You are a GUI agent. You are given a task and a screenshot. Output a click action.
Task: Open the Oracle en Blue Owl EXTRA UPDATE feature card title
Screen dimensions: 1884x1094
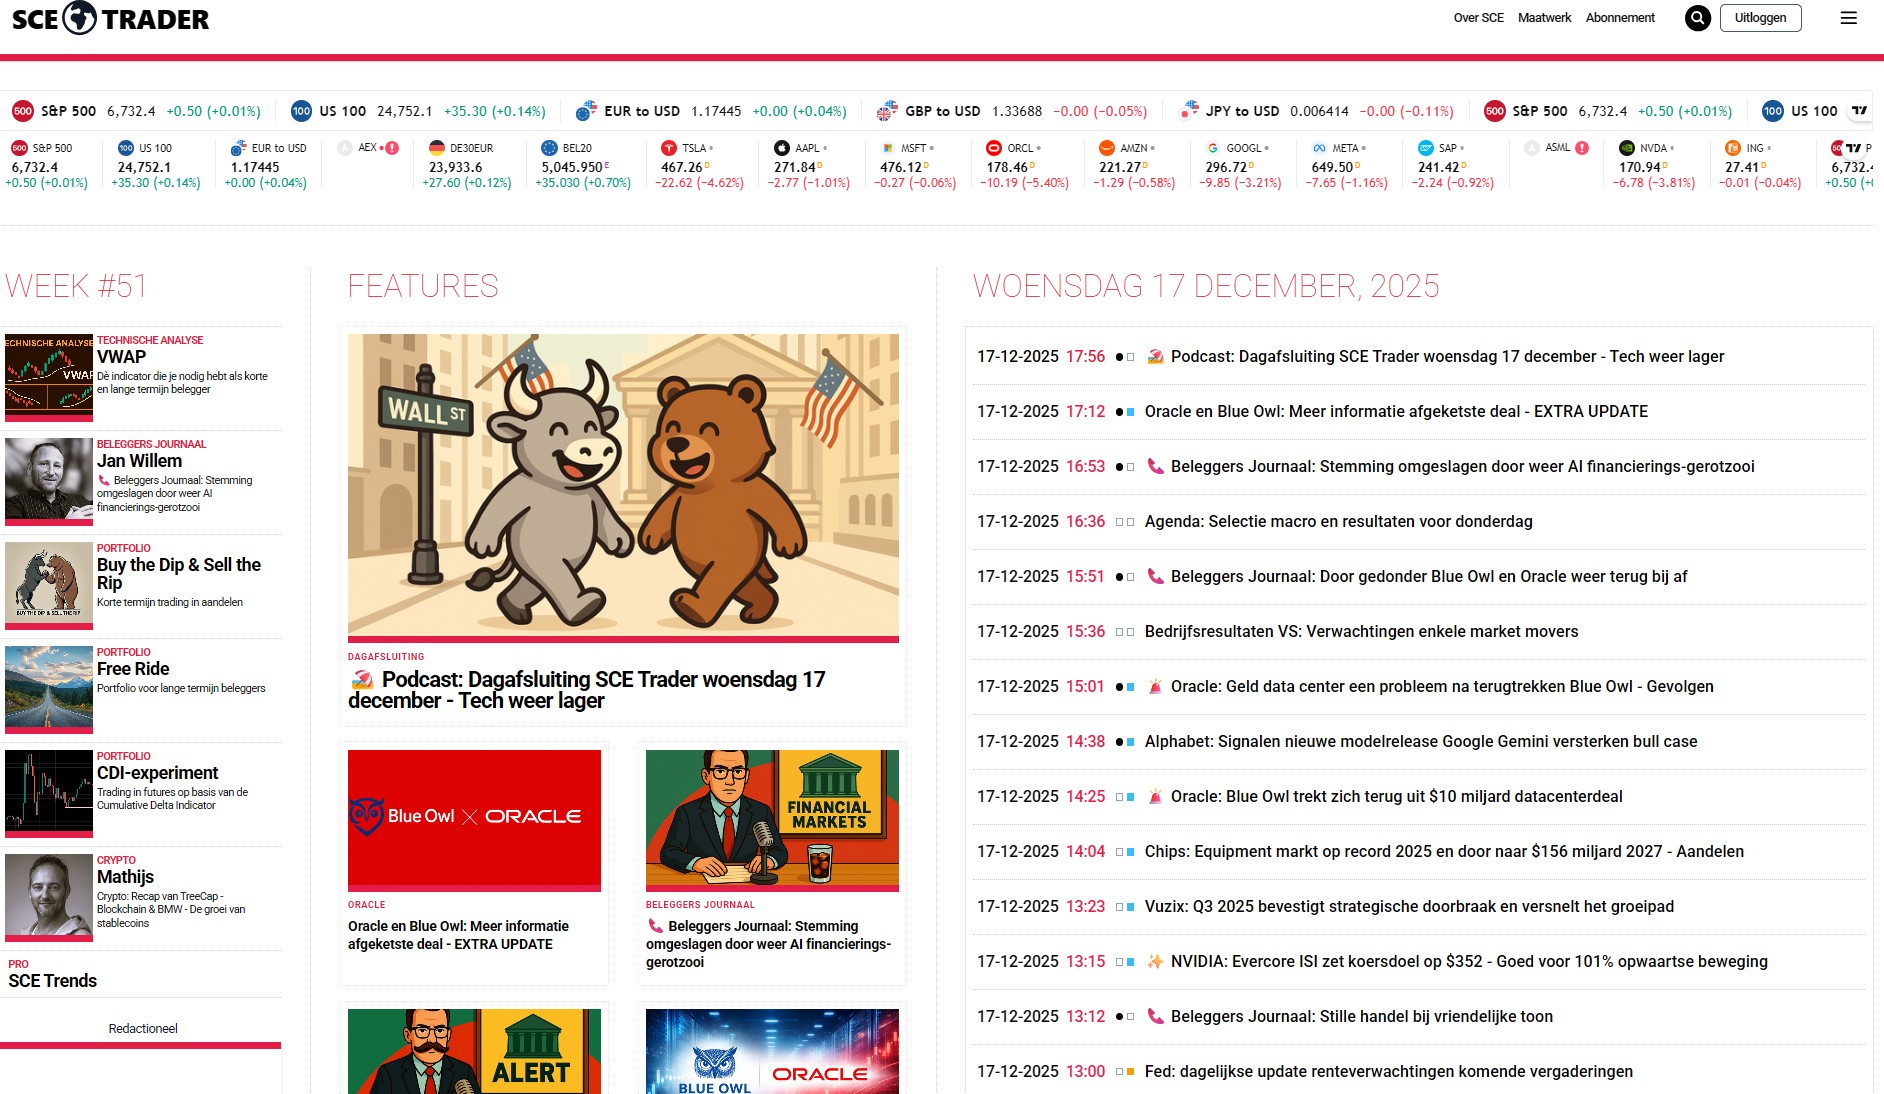[458, 935]
